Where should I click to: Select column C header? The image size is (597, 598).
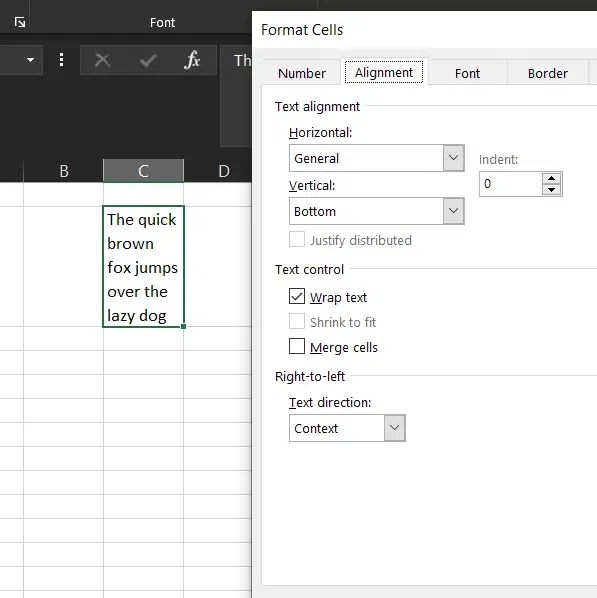(143, 171)
